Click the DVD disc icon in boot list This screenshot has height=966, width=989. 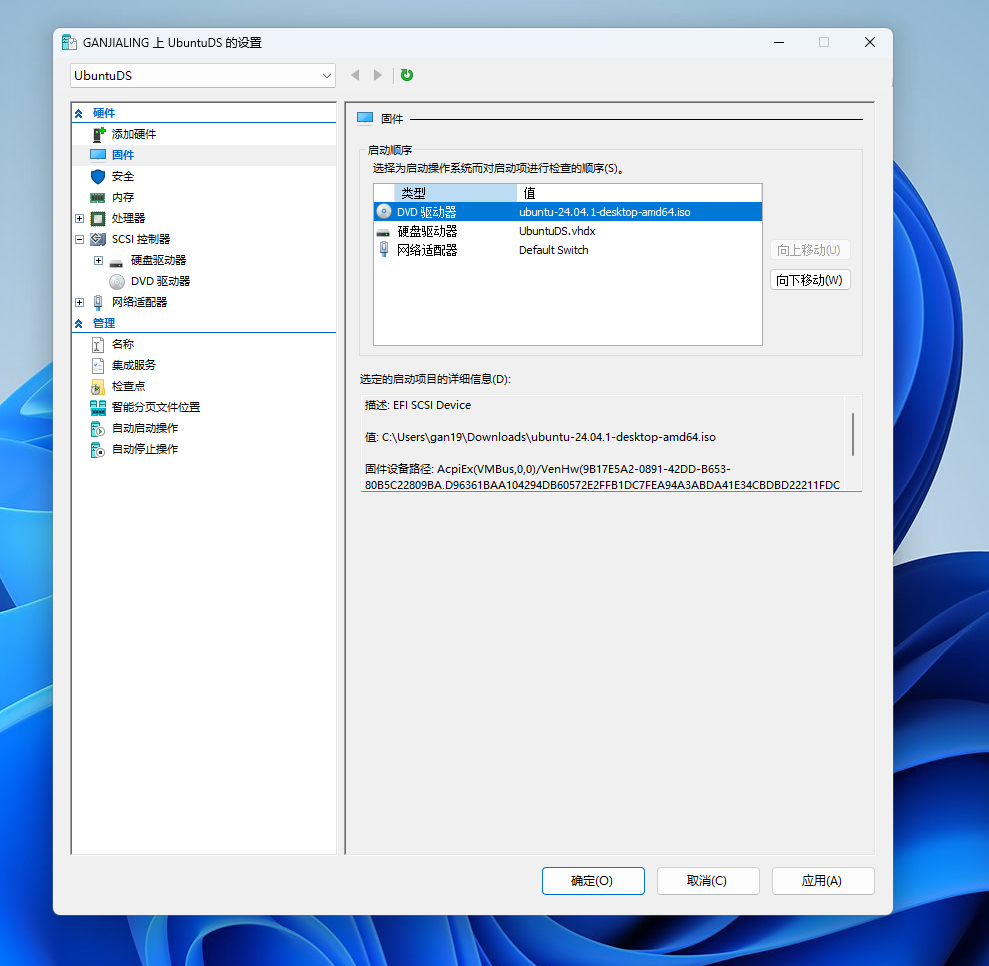tap(383, 211)
